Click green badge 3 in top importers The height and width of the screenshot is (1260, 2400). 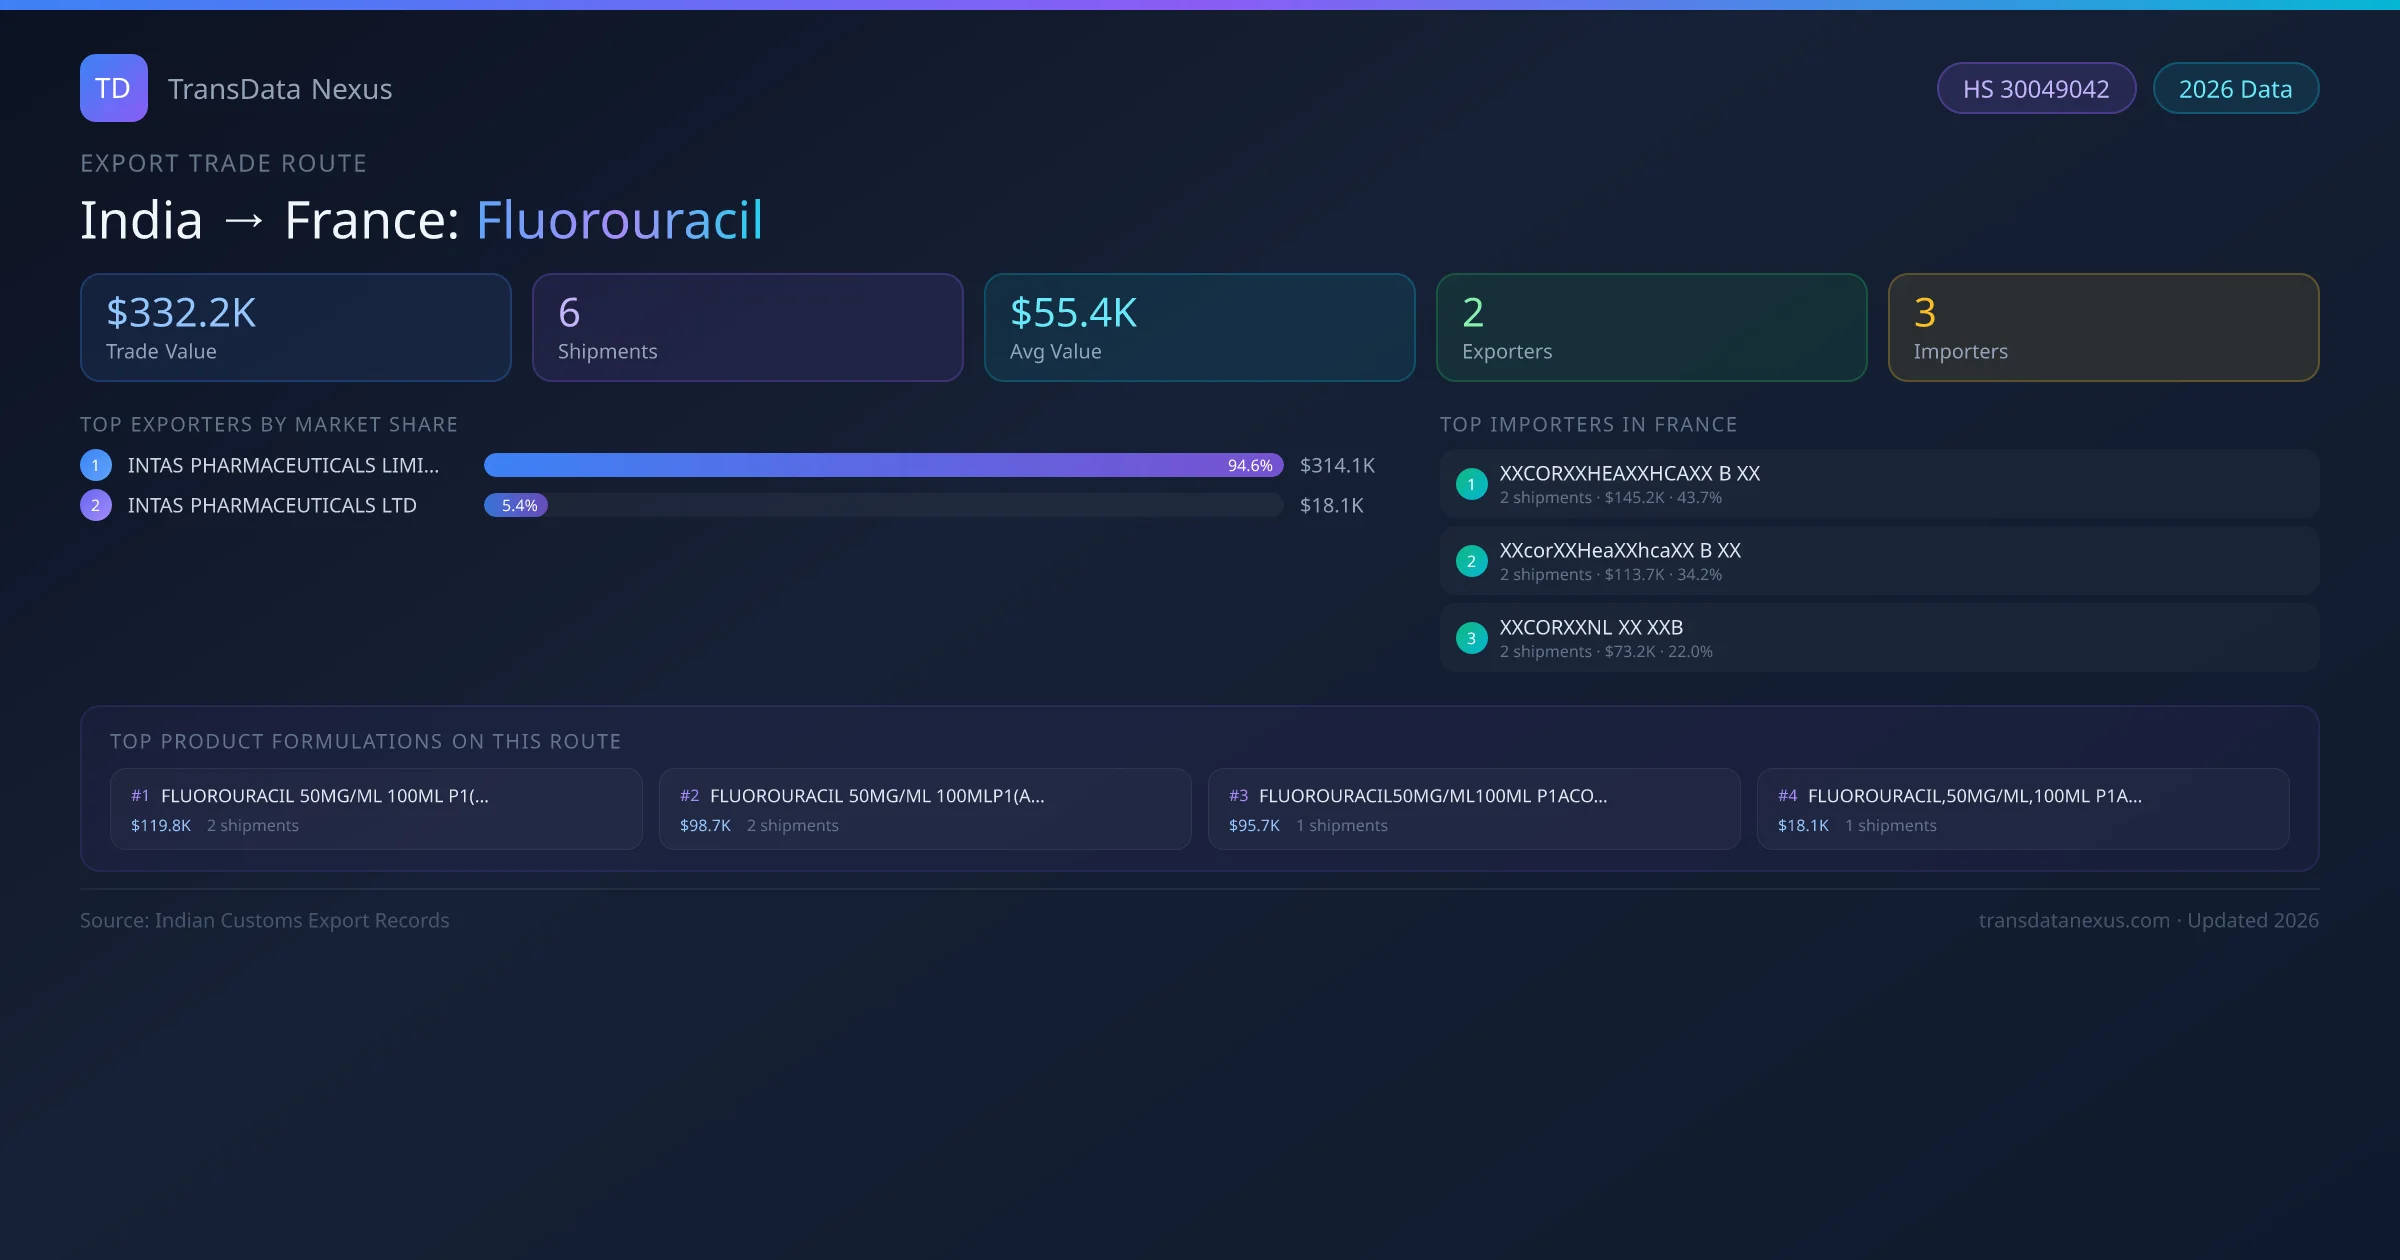tap(1471, 638)
